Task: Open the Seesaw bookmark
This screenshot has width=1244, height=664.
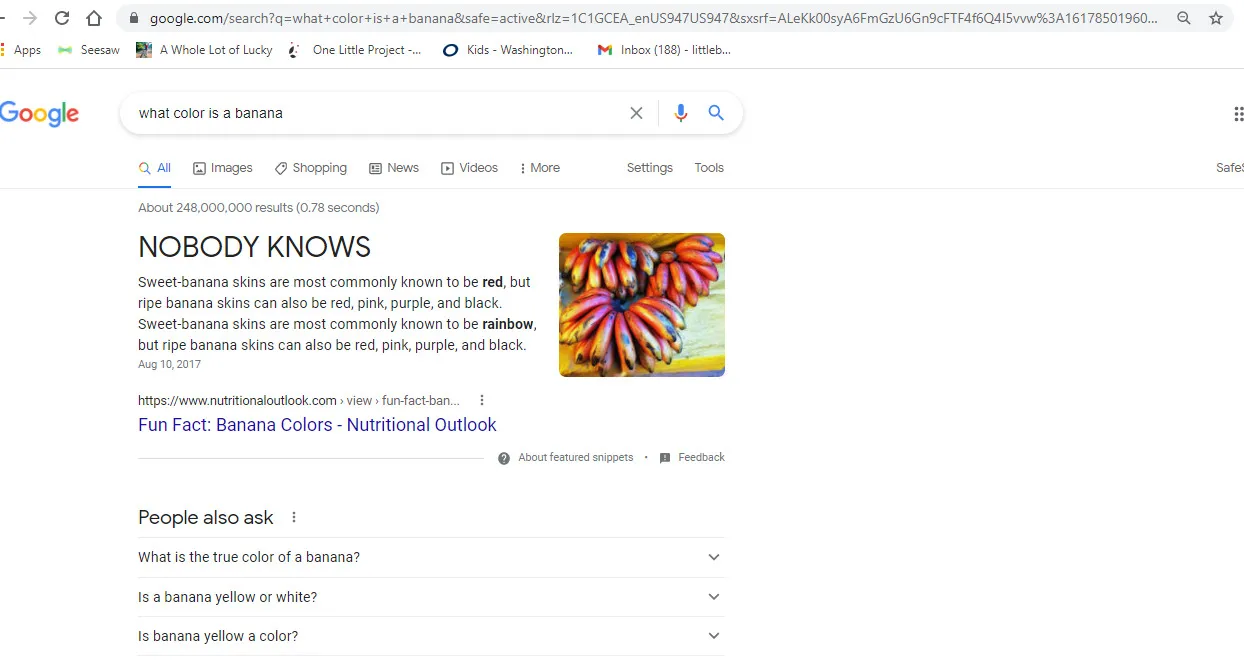Action: [x=89, y=50]
